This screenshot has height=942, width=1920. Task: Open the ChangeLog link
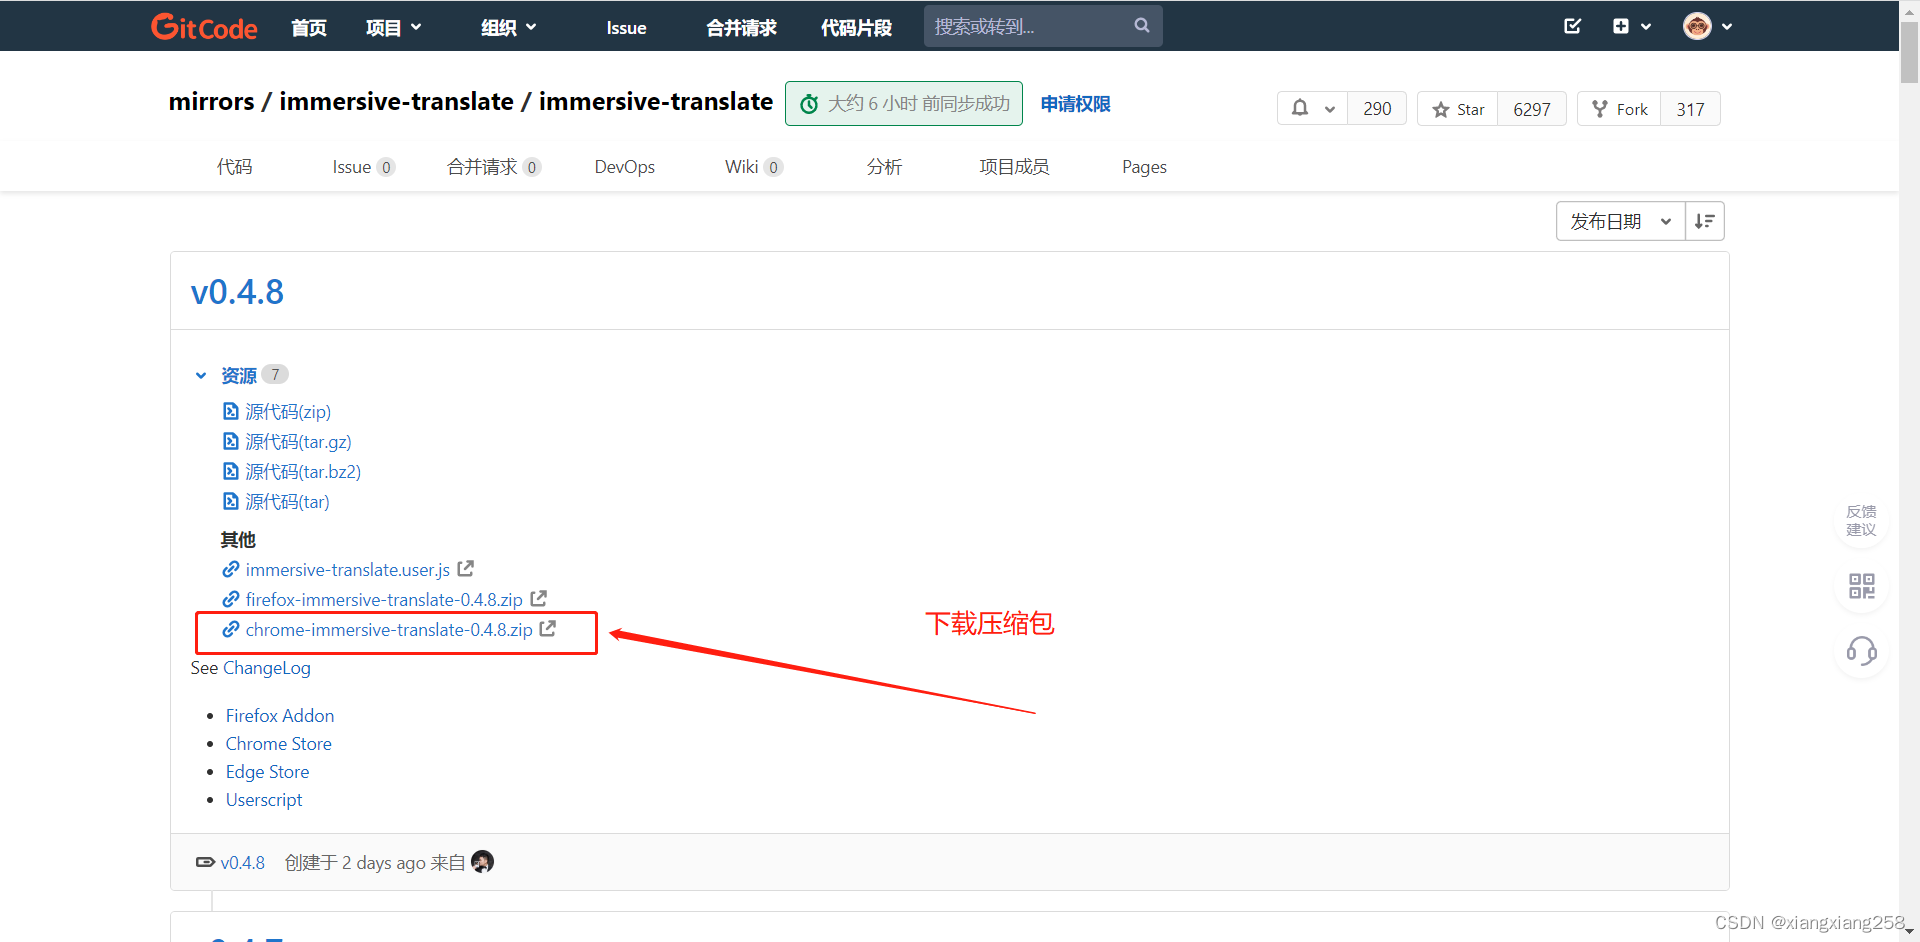tap(267, 668)
